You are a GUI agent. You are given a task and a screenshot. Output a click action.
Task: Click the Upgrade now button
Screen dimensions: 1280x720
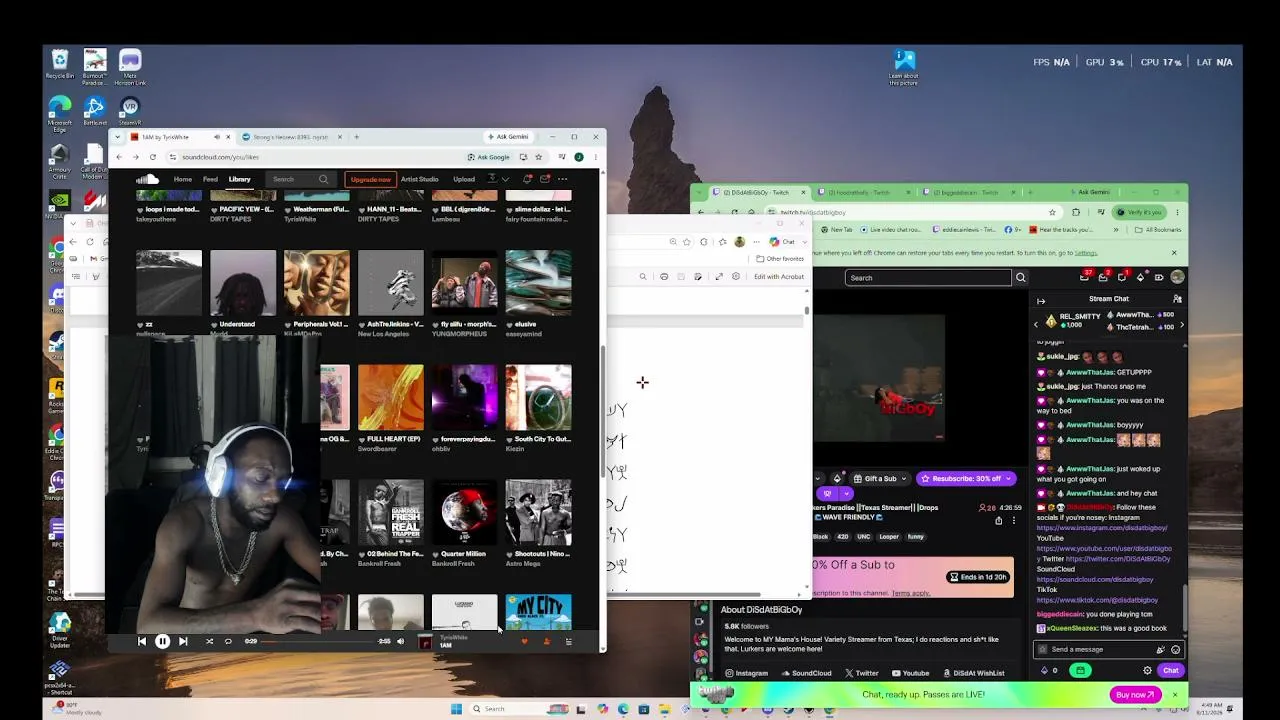point(370,179)
